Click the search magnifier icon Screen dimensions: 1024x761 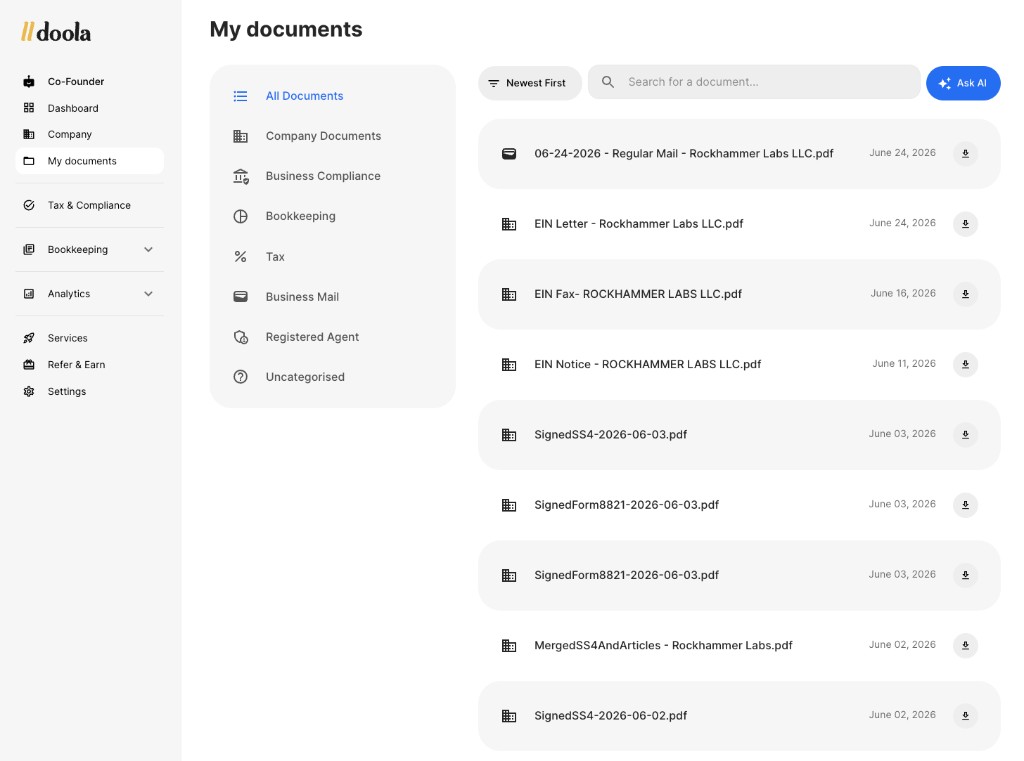[x=608, y=82]
